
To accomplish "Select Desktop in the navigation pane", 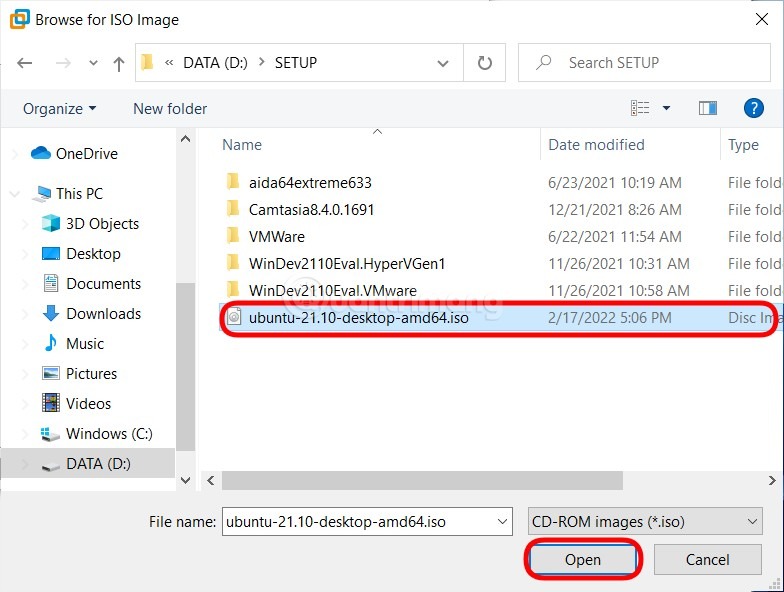I will (93, 254).
